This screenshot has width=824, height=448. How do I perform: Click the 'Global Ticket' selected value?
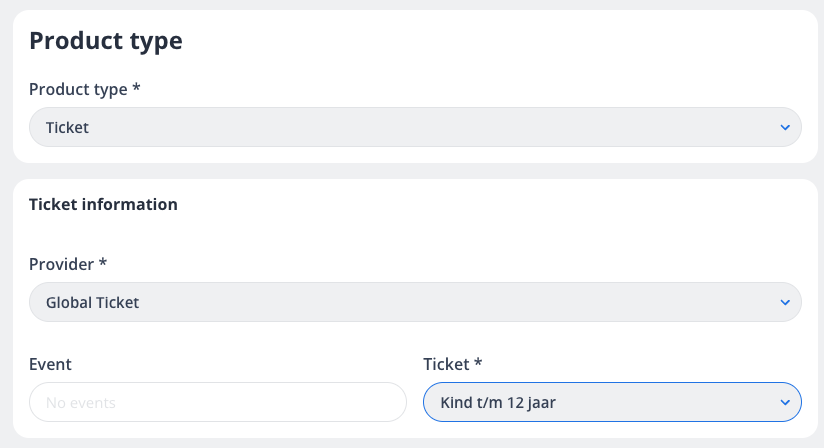[x=93, y=302]
